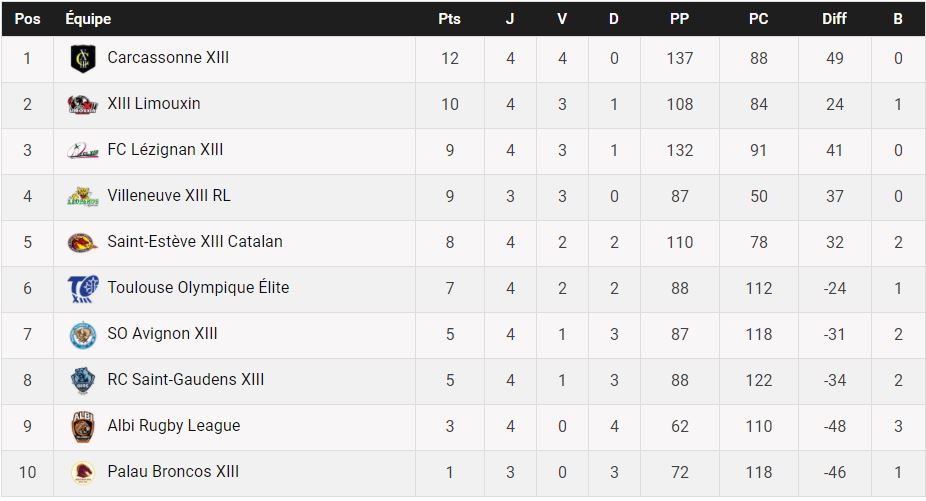This screenshot has height=501, width=926.
Task: Sort by the PP column header
Action: (x=679, y=19)
